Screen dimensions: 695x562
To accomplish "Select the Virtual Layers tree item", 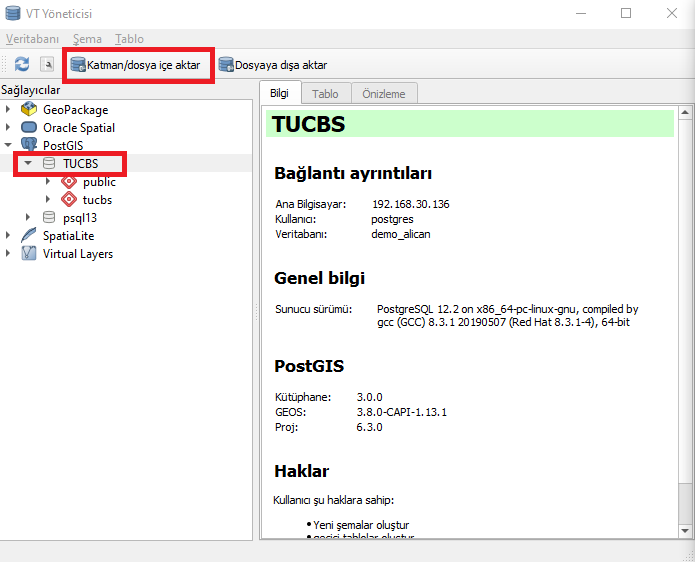I will (x=78, y=254).
